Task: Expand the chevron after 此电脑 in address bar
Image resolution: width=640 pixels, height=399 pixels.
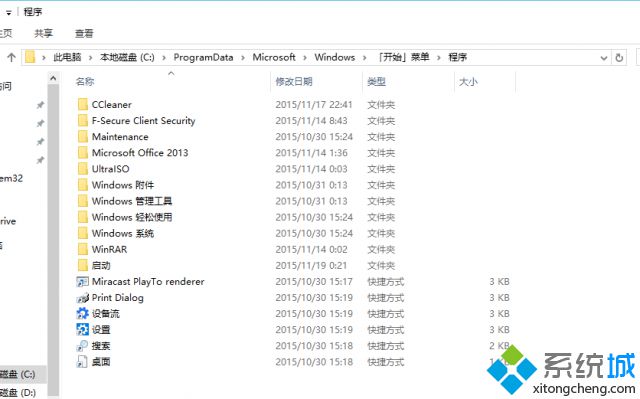Action: point(91,58)
